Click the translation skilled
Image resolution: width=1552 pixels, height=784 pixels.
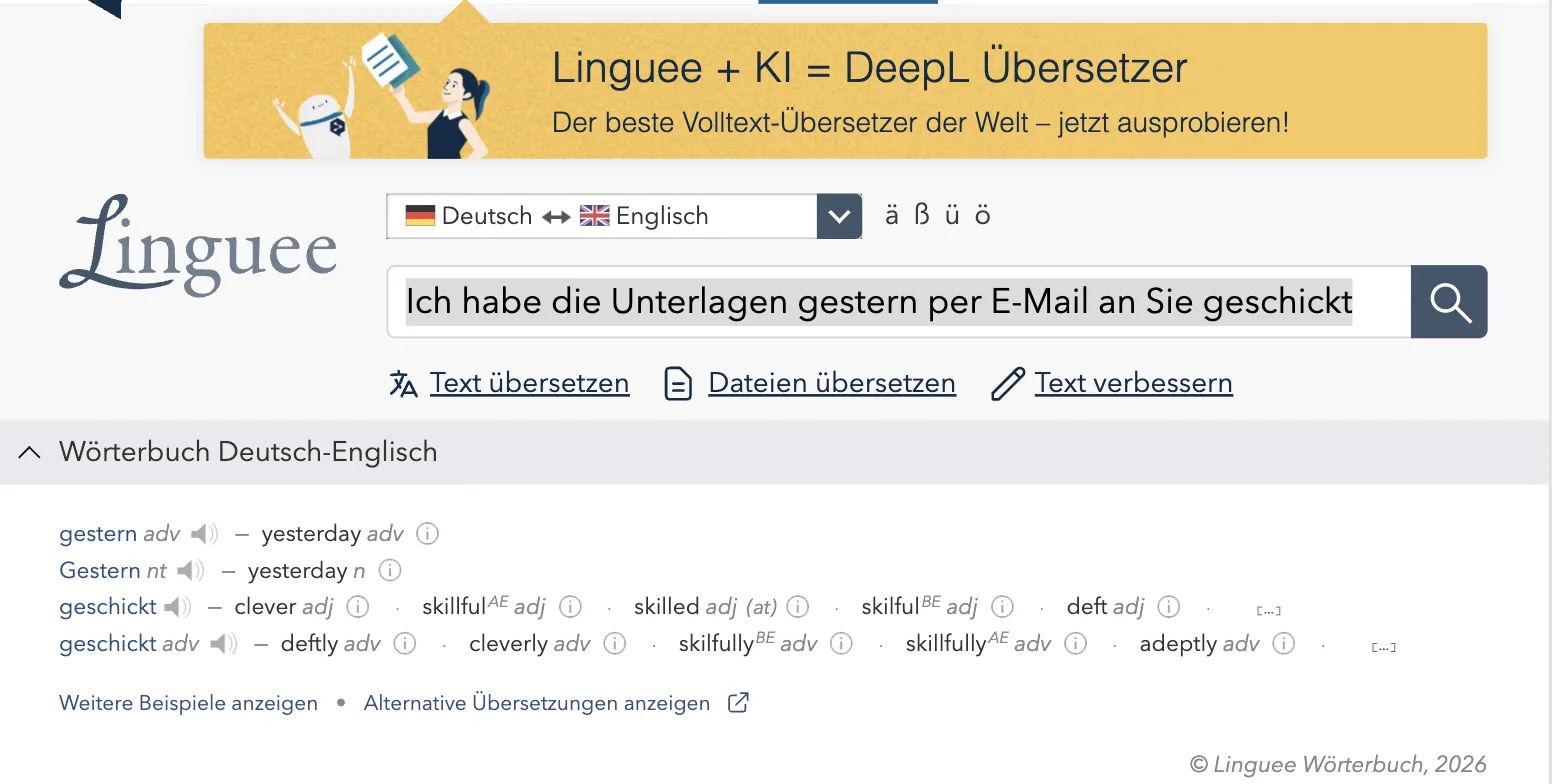[x=666, y=607]
